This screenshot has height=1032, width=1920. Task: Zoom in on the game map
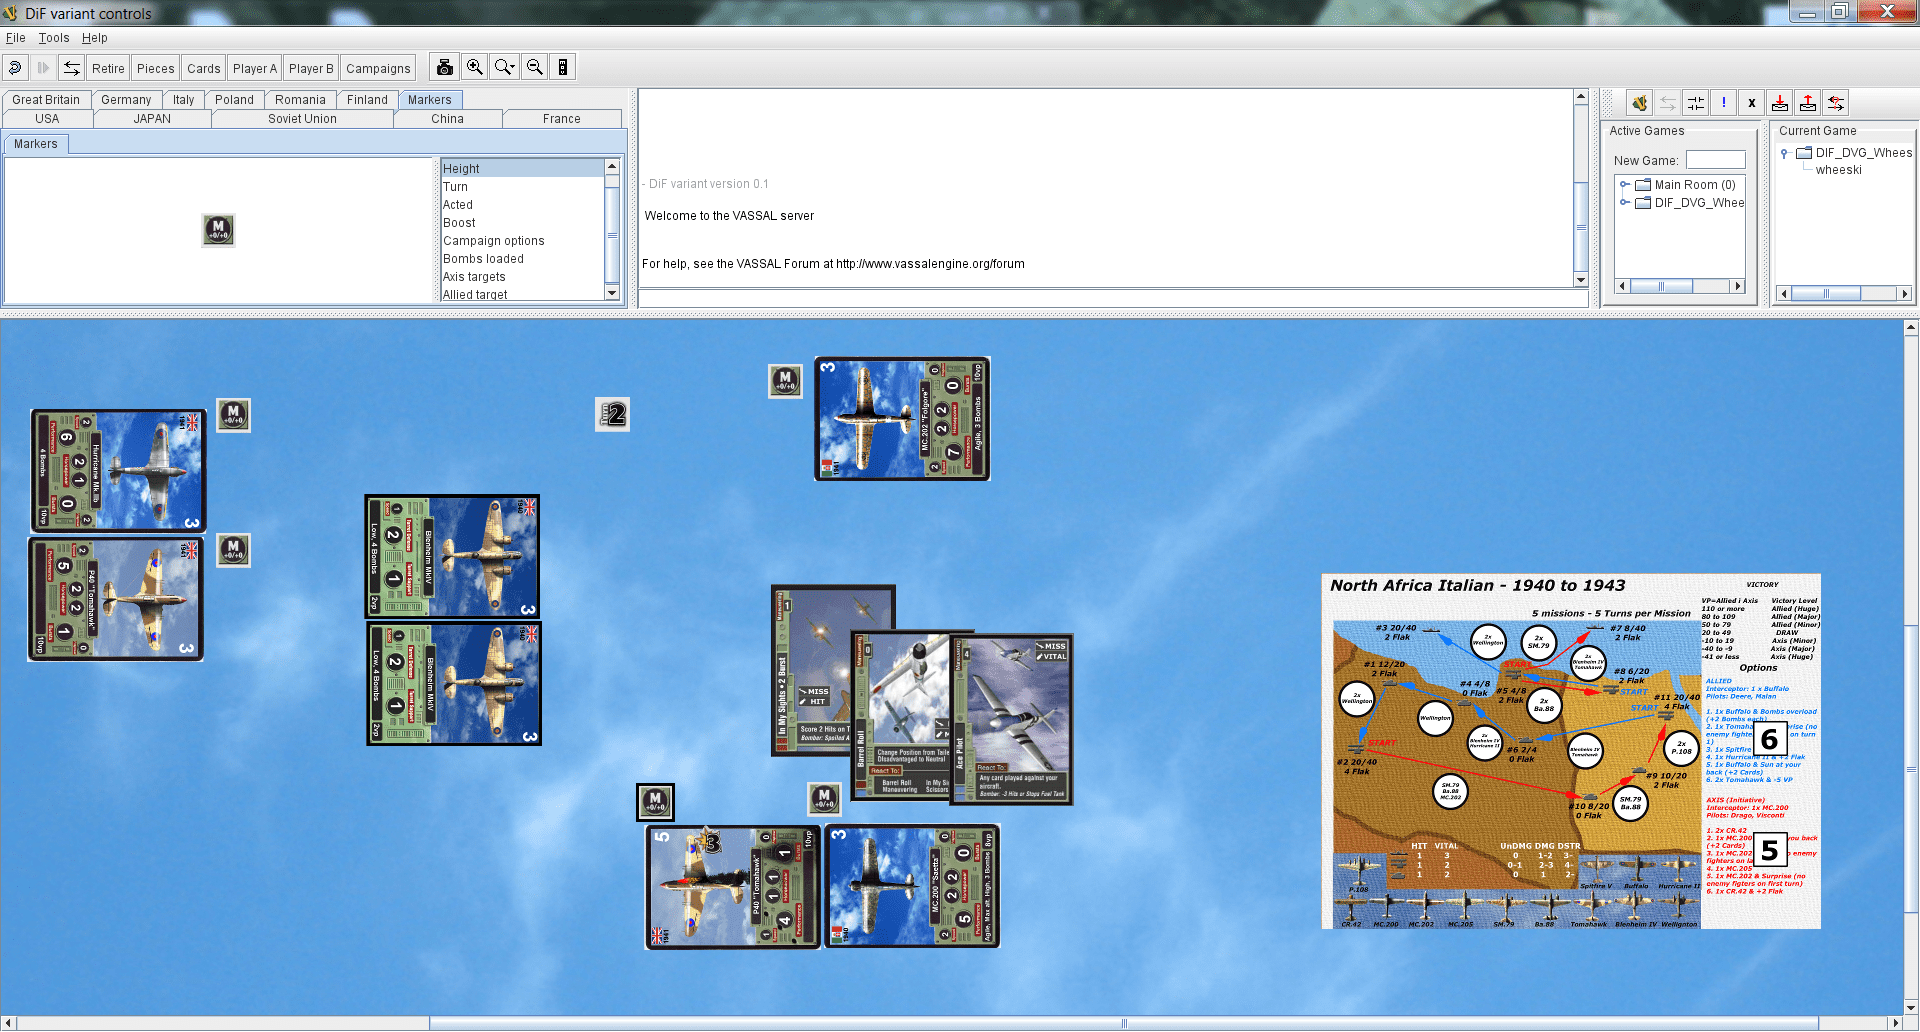[474, 66]
